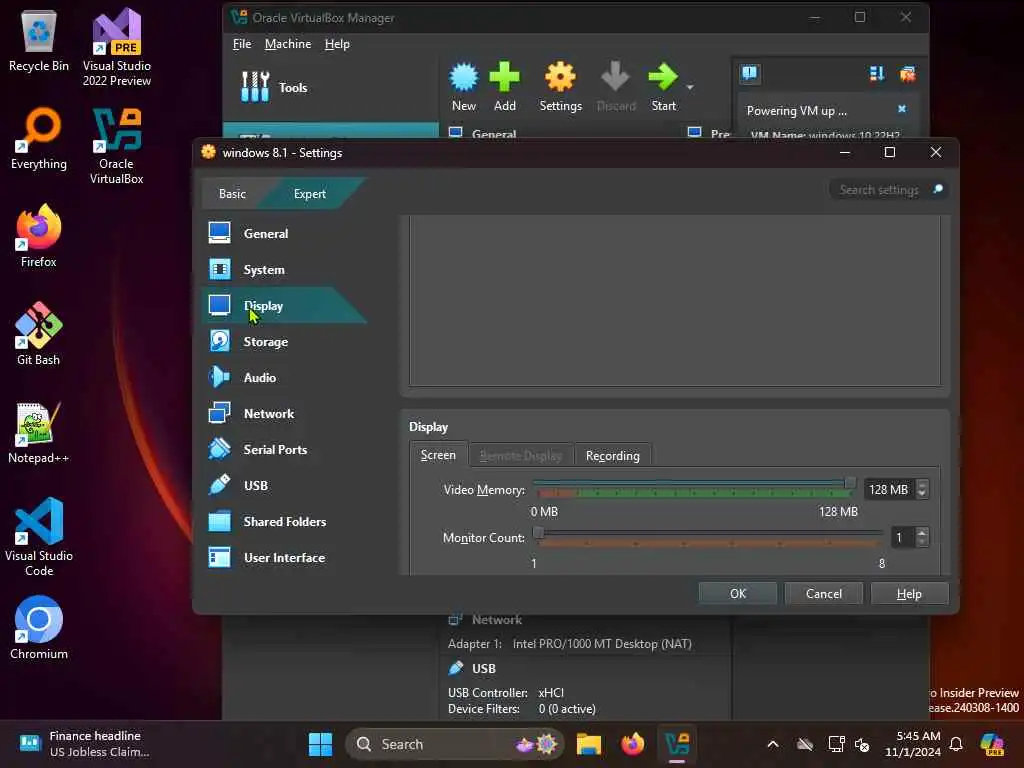Open File menu in VirtualBox Manager

click(x=242, y=44)
